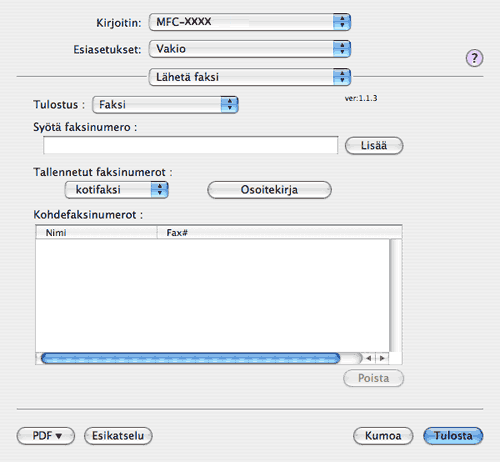Image resolution: width=500 pixels, height=462 pixels.
Task: Click the purple help question mark icon
Action: pos(474,58)
